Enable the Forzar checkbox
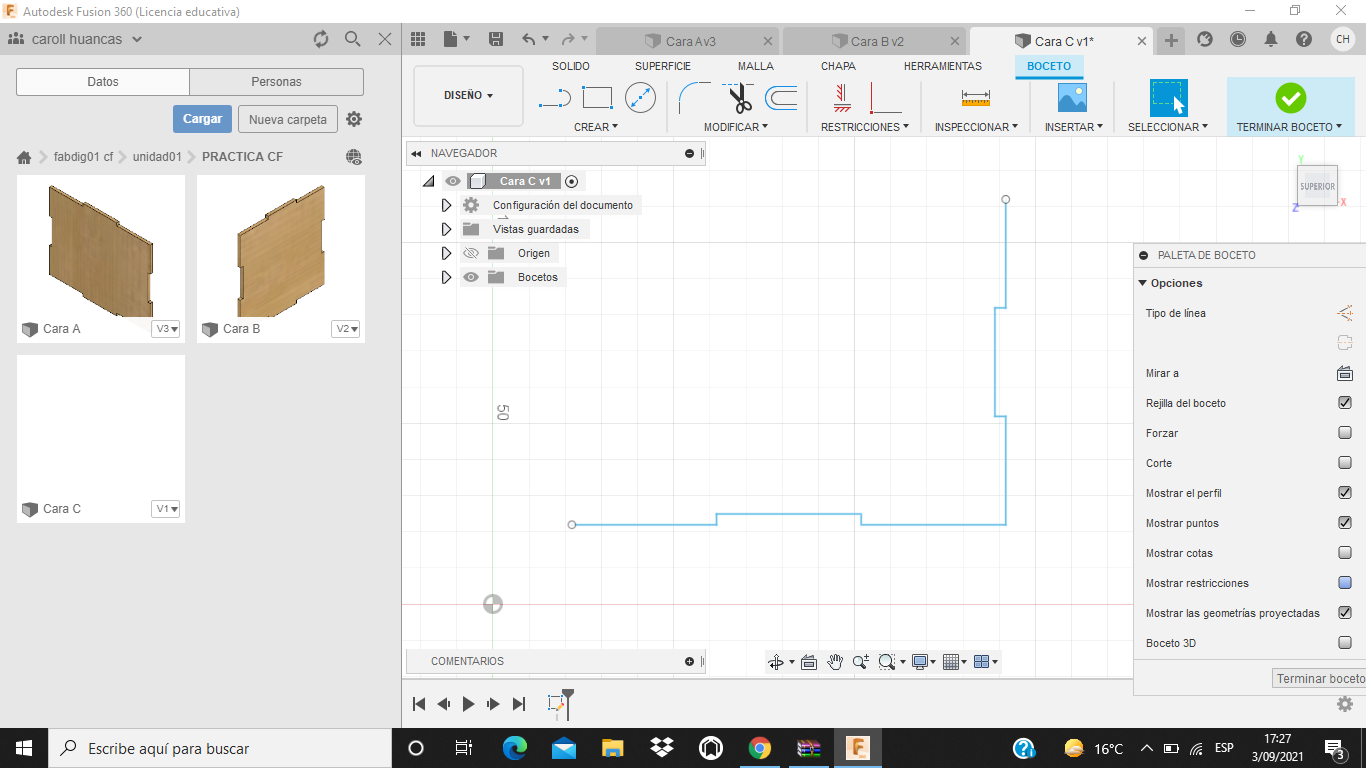 [1345, 433]
